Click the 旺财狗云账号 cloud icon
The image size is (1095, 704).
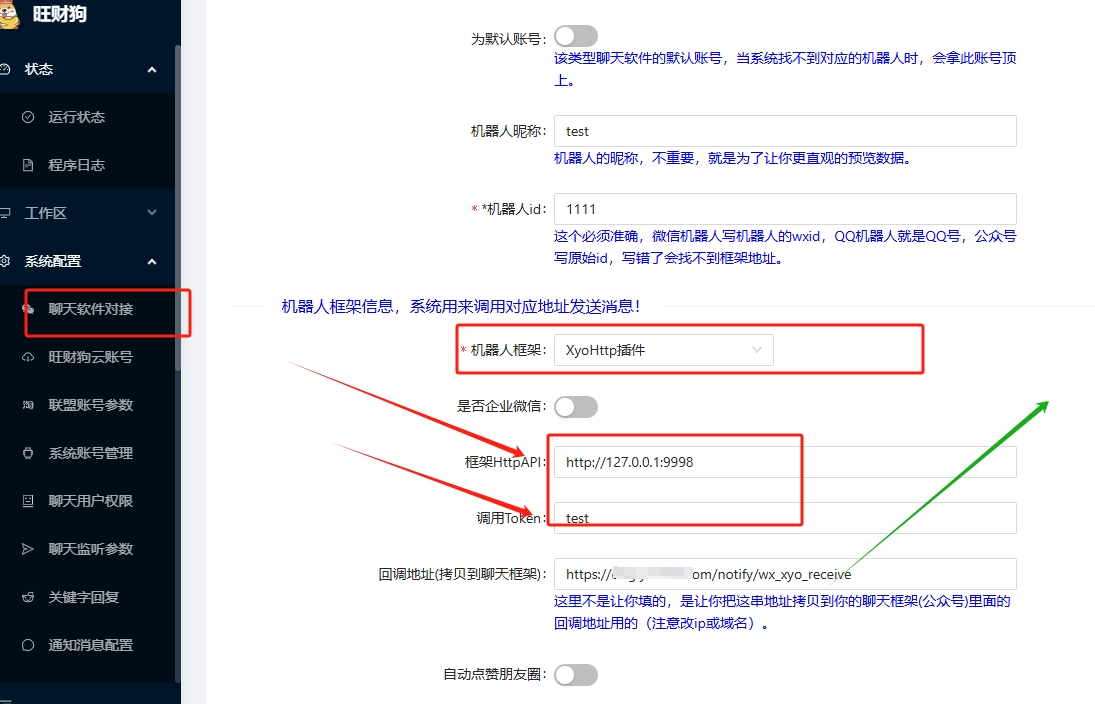coord(28,357)
